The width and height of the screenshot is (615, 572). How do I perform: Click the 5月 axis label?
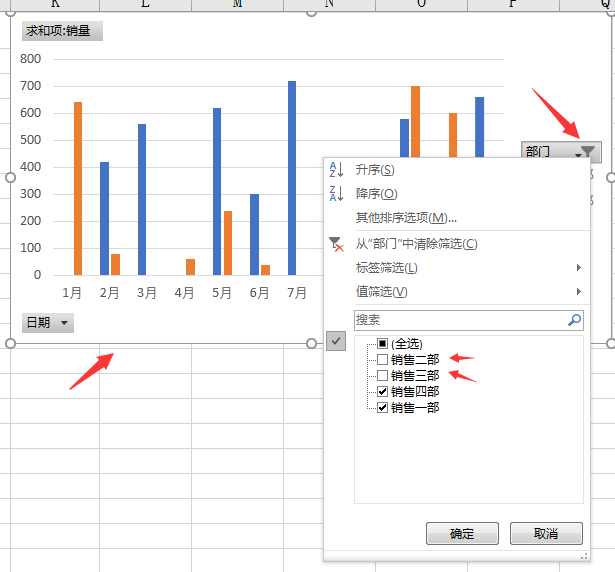[x=222, y=293]
